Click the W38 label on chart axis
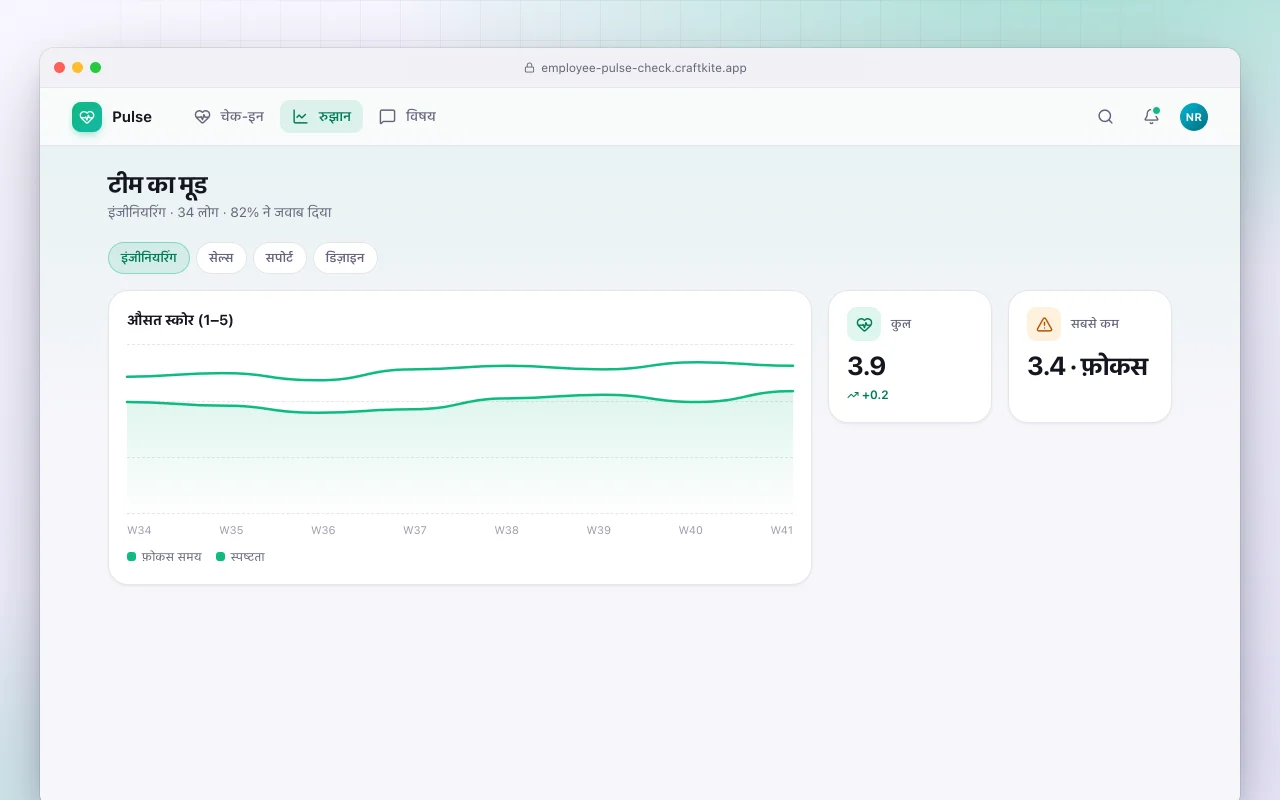Screen dimensions: 1280x800 [x=507, y=530]
